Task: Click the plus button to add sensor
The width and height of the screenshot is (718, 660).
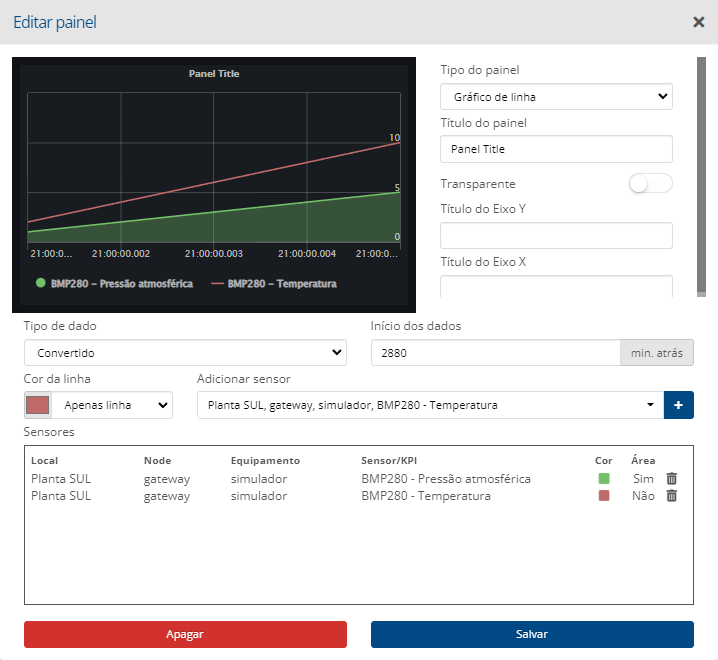Action: point(679,405)
